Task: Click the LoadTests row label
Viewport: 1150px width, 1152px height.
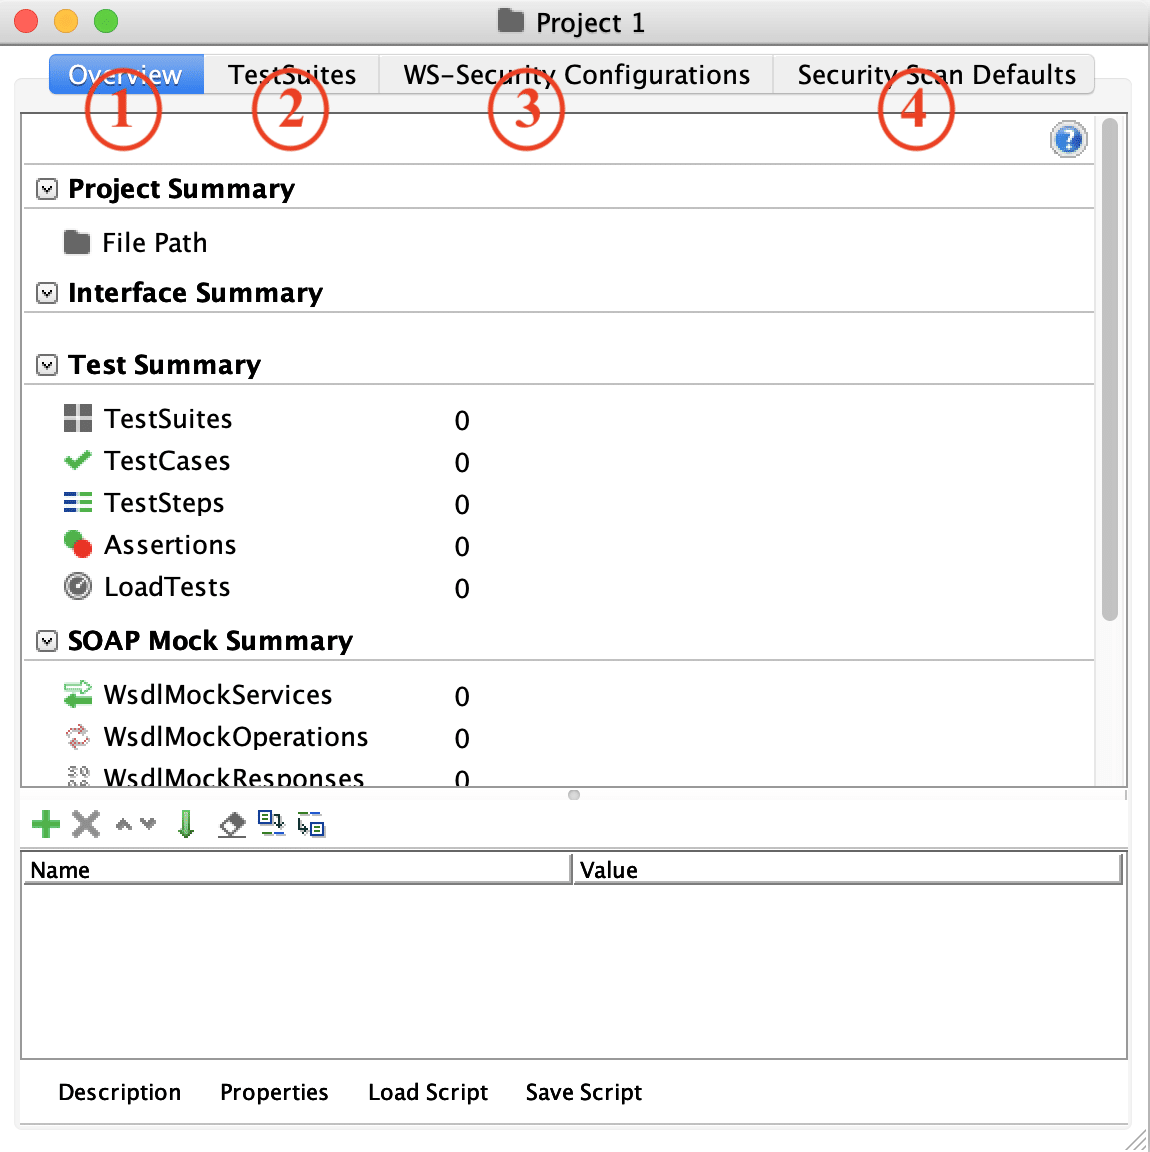Action: pos(167,586)
